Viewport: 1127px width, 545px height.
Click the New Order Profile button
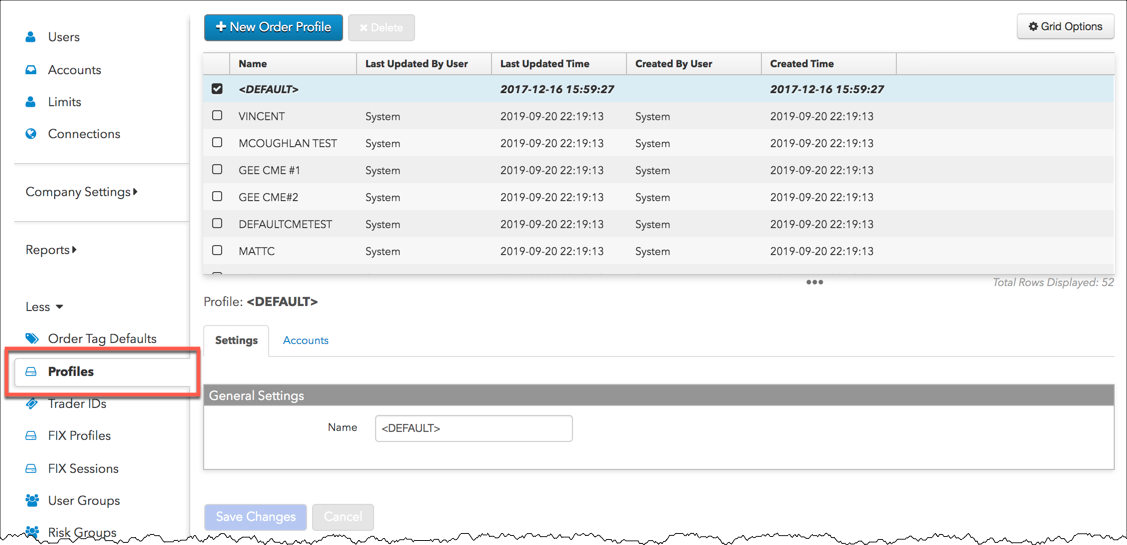point(273,27)
